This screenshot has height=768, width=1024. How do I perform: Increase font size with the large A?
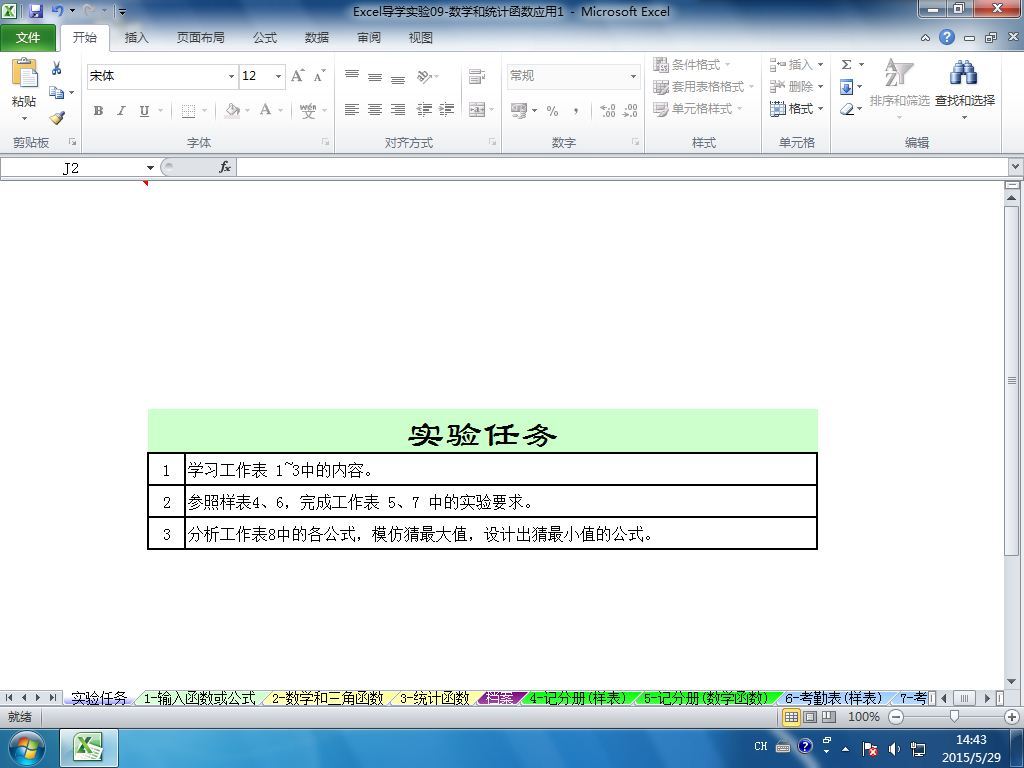click(297, 76)
